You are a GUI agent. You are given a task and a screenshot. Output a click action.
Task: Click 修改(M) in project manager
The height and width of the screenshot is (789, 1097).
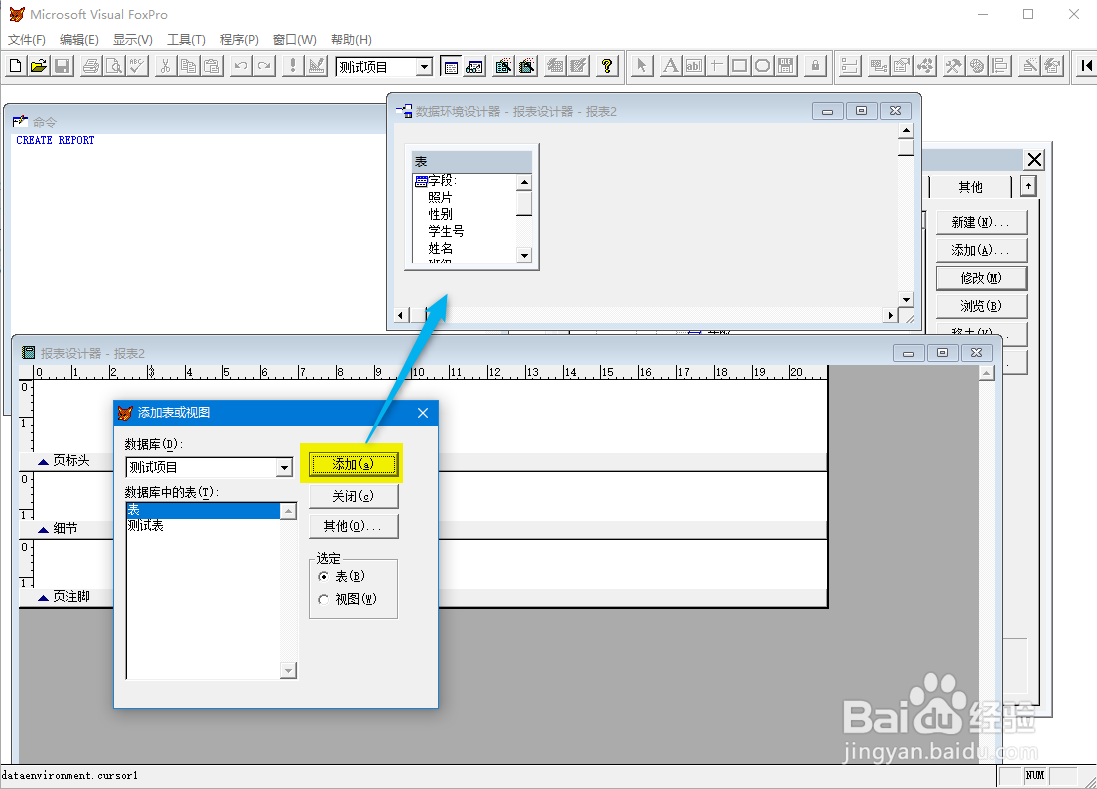point(981,278)
